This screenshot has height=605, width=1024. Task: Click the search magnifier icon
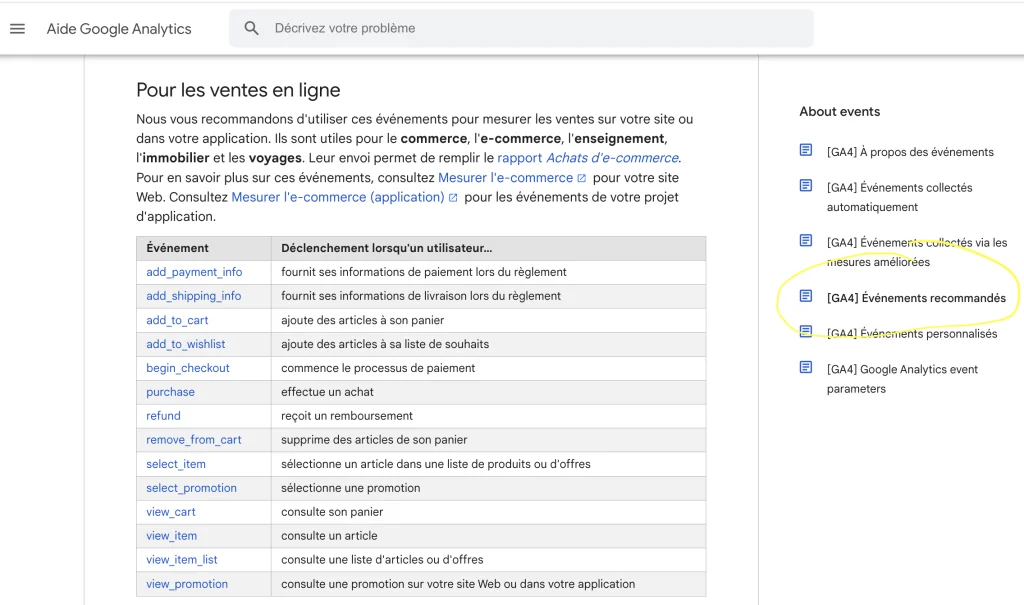tap(252, 29)
